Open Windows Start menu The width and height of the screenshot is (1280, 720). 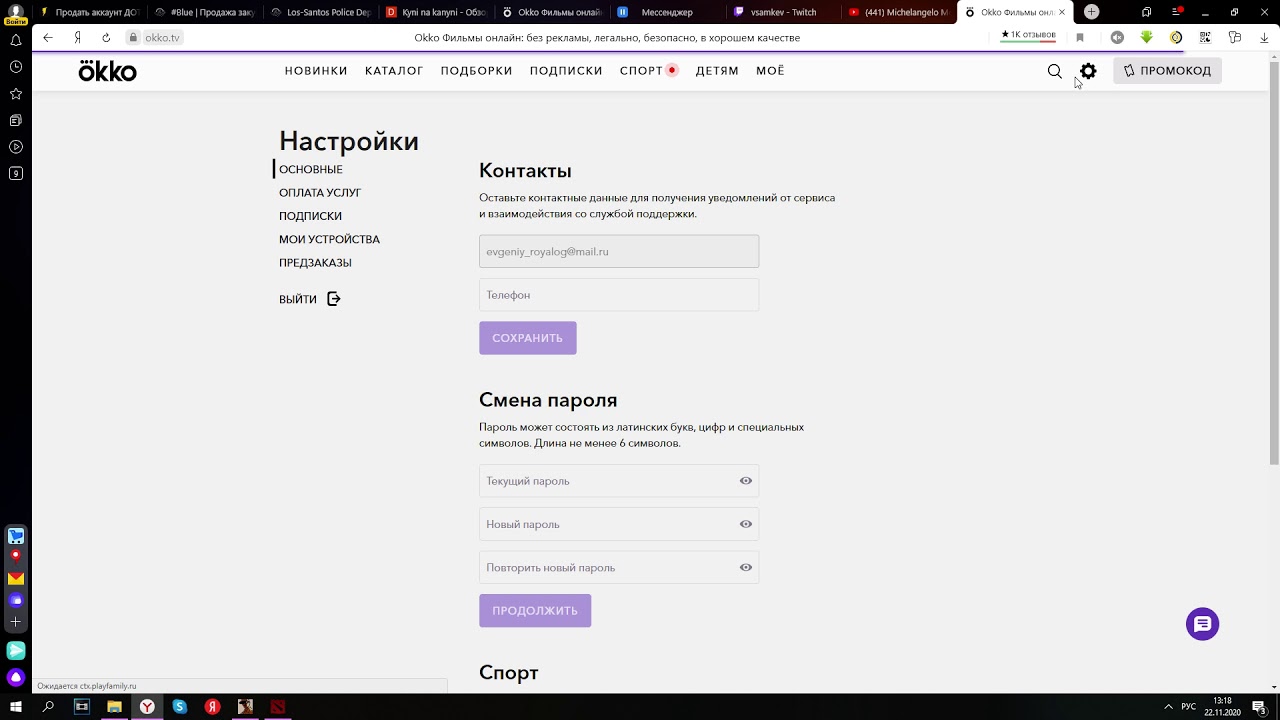coord(15,707)
